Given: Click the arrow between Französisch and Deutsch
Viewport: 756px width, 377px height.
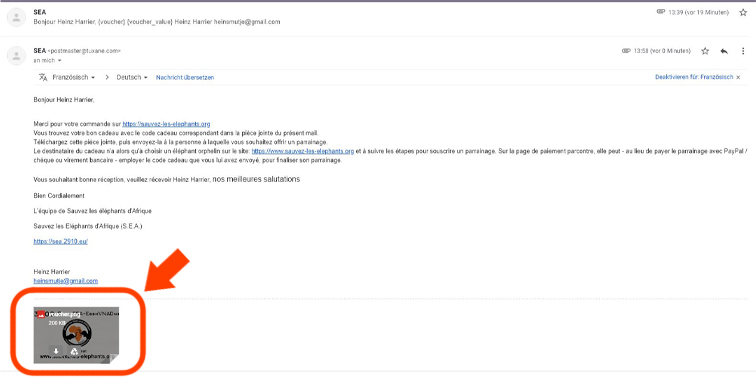Looking at the screenshot, I should tap(107, 77).
